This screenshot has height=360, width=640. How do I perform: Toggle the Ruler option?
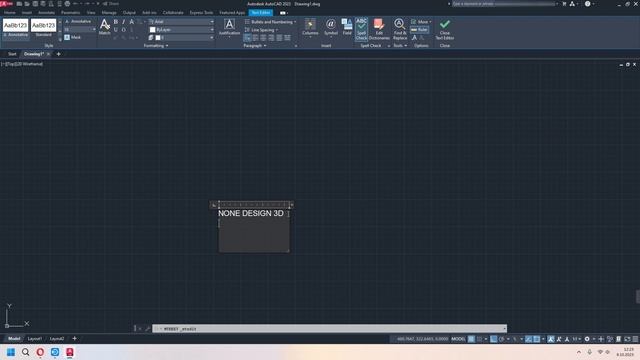[419, 30]
